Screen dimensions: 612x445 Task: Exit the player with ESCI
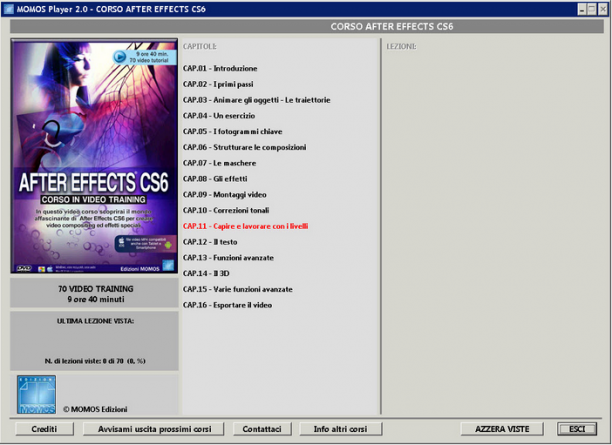(x=577, y=429)
